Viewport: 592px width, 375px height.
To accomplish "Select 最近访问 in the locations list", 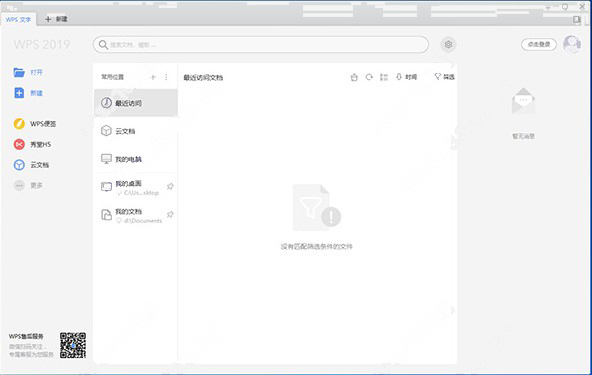I will pos(136,103).
